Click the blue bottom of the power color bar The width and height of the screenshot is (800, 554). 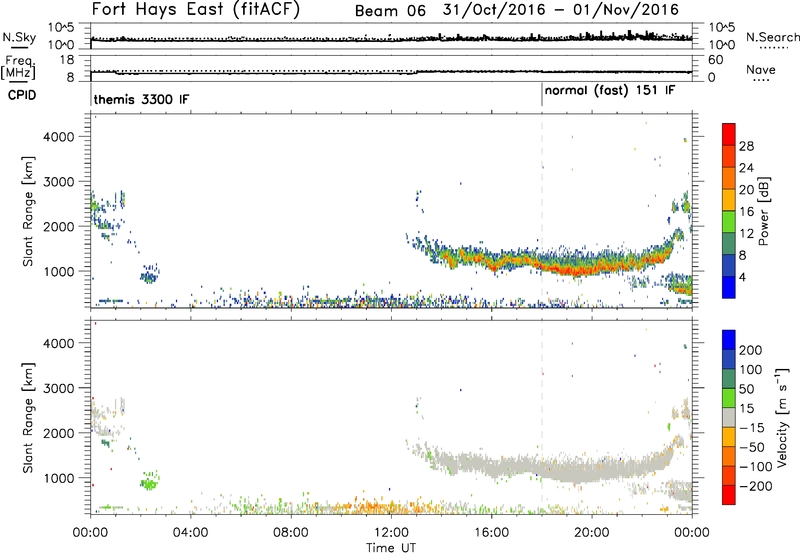click(729, 287)
